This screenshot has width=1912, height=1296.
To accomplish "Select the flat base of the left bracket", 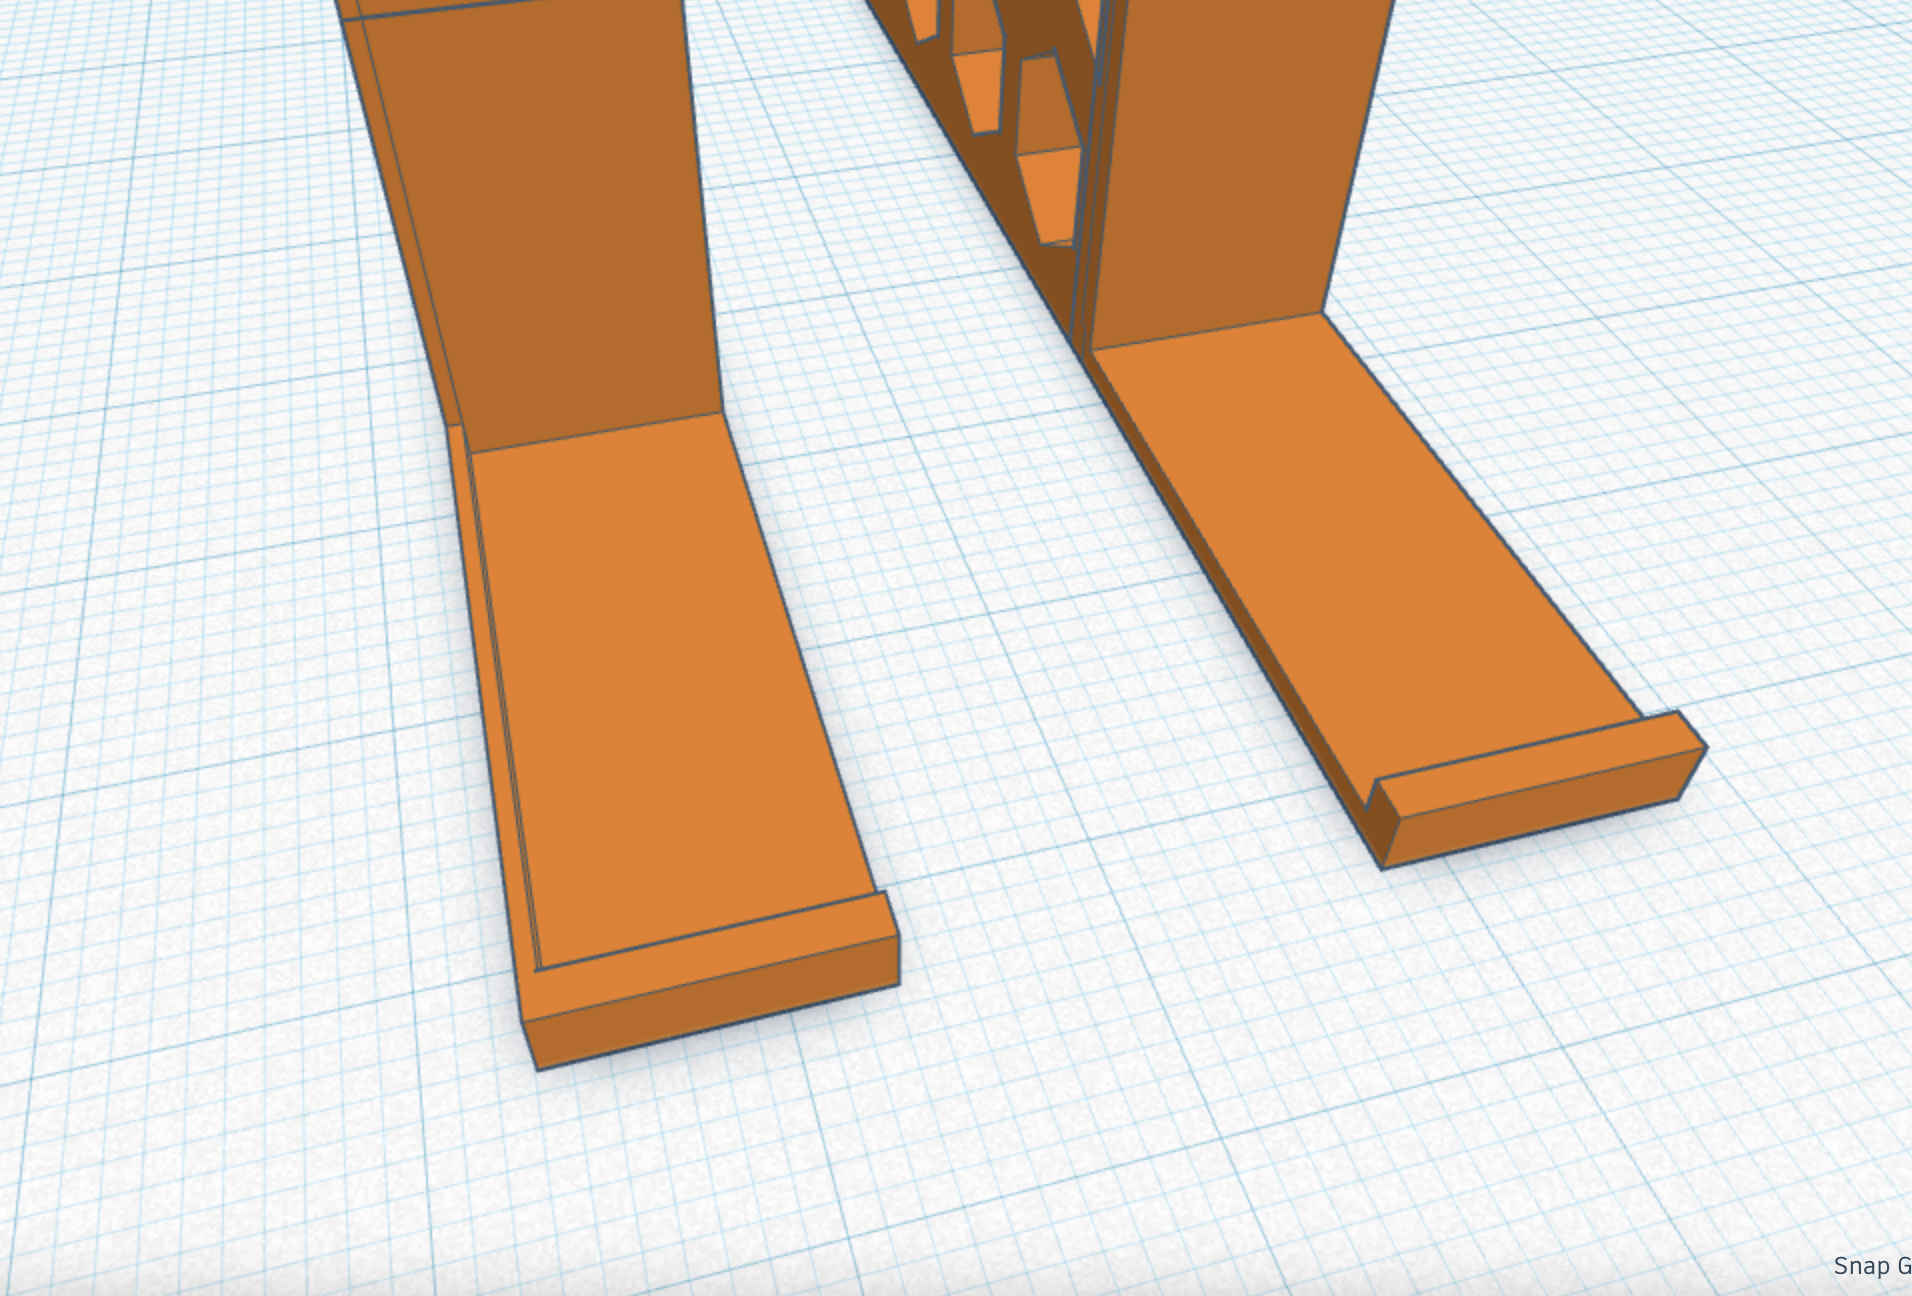I will pos(650,700).
